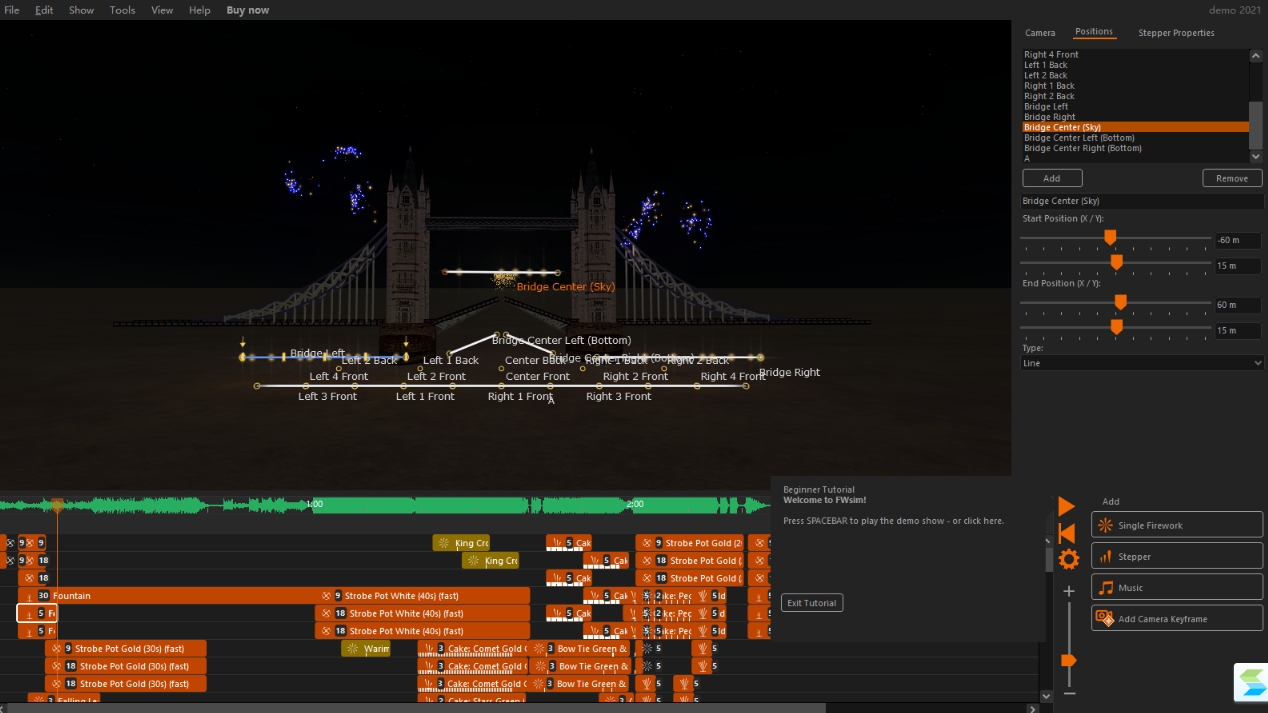Click the Exit Tutorial button
The width and height of the screenshot is (1268, 713).
[811, 603]
